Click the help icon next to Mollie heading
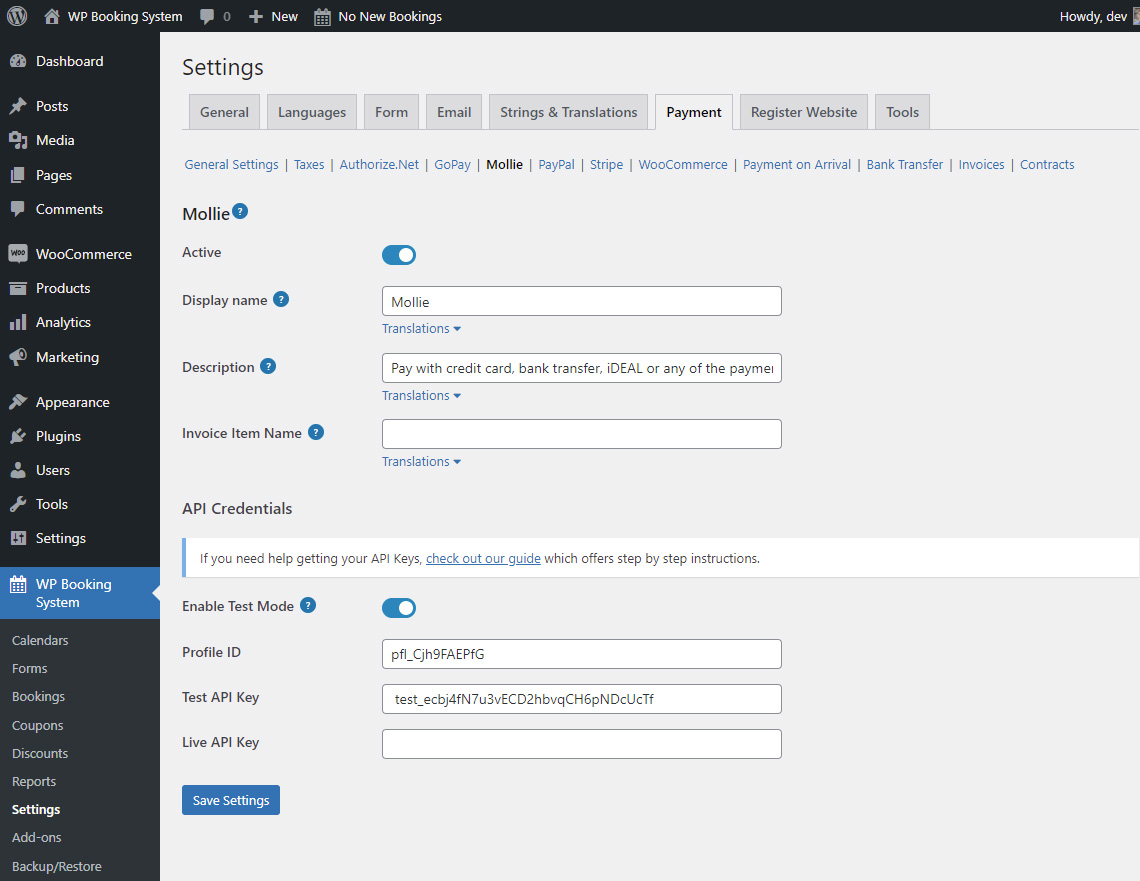 tap(240, 212)
